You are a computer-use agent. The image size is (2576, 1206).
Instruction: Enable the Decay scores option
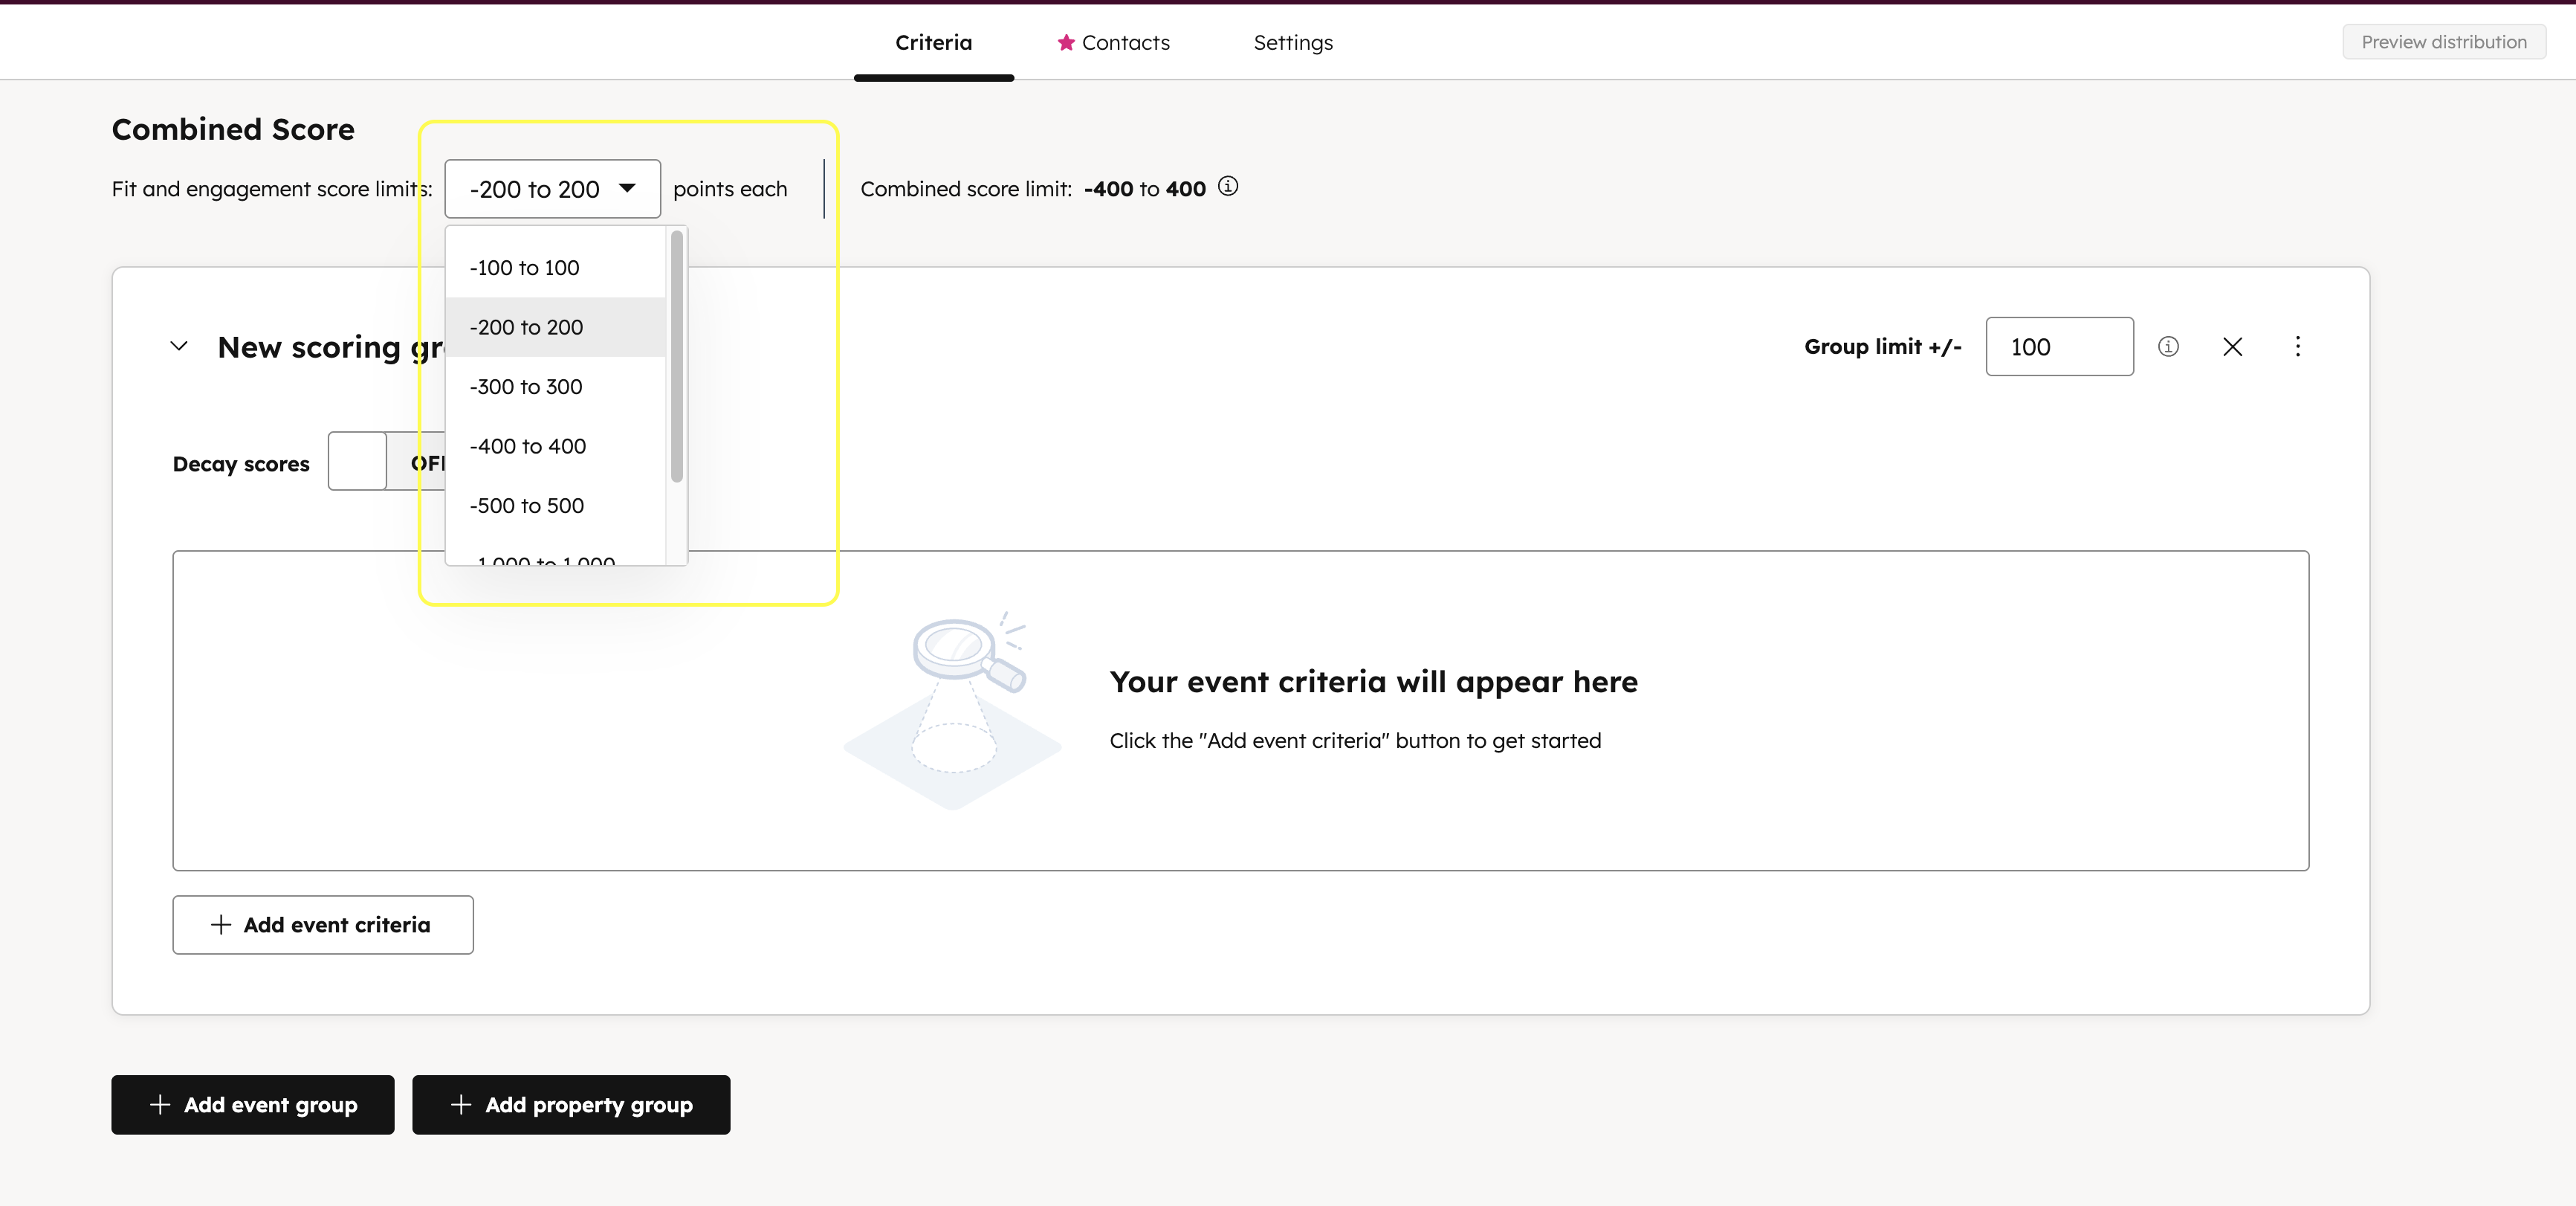tap(357, 461)
